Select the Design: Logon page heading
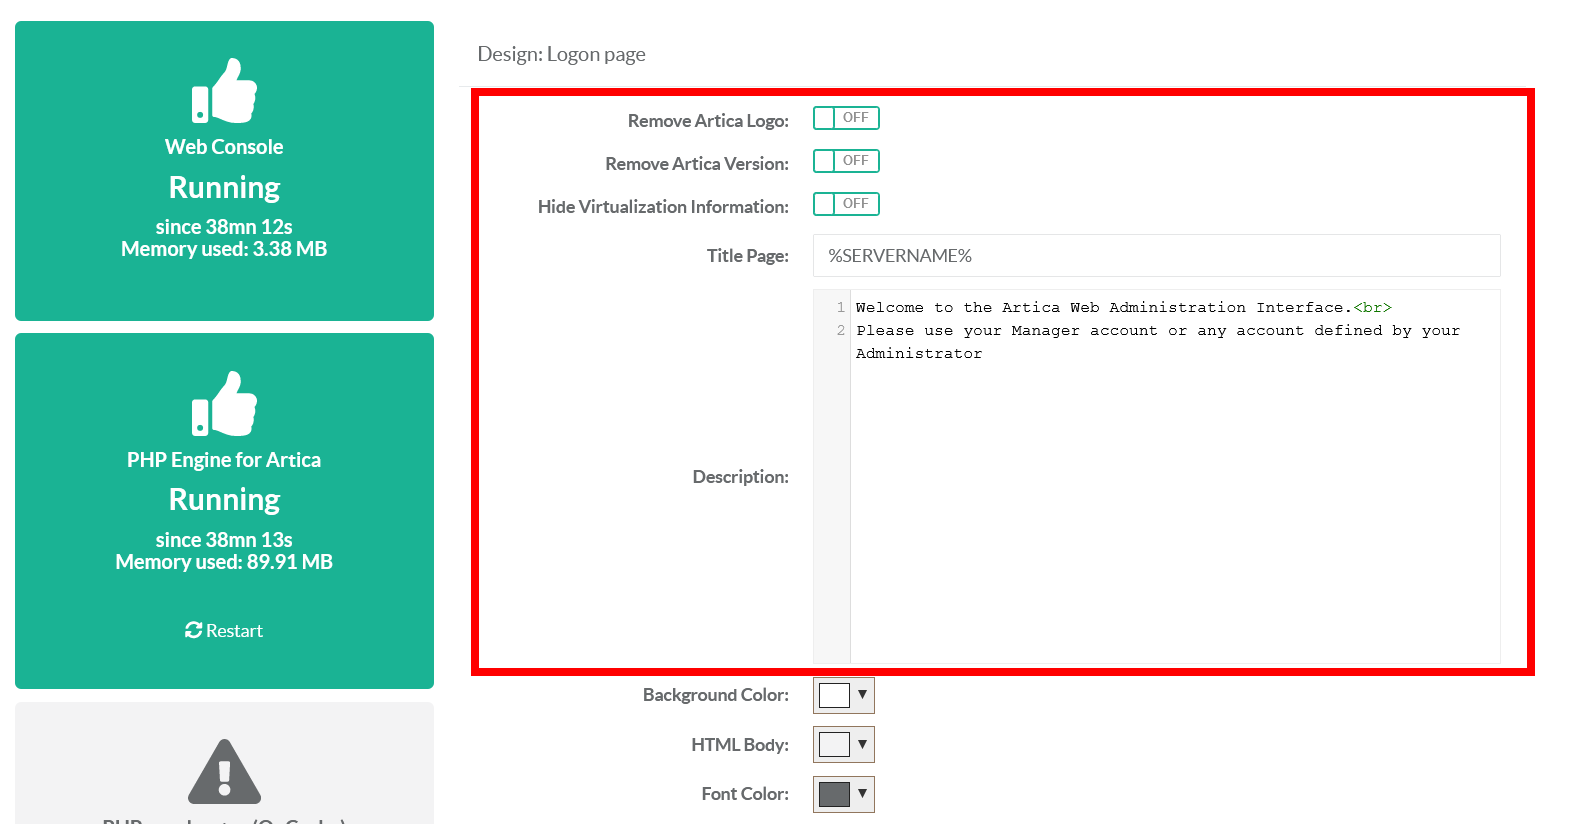The image size is (1584, 824). tap(561, 54)
